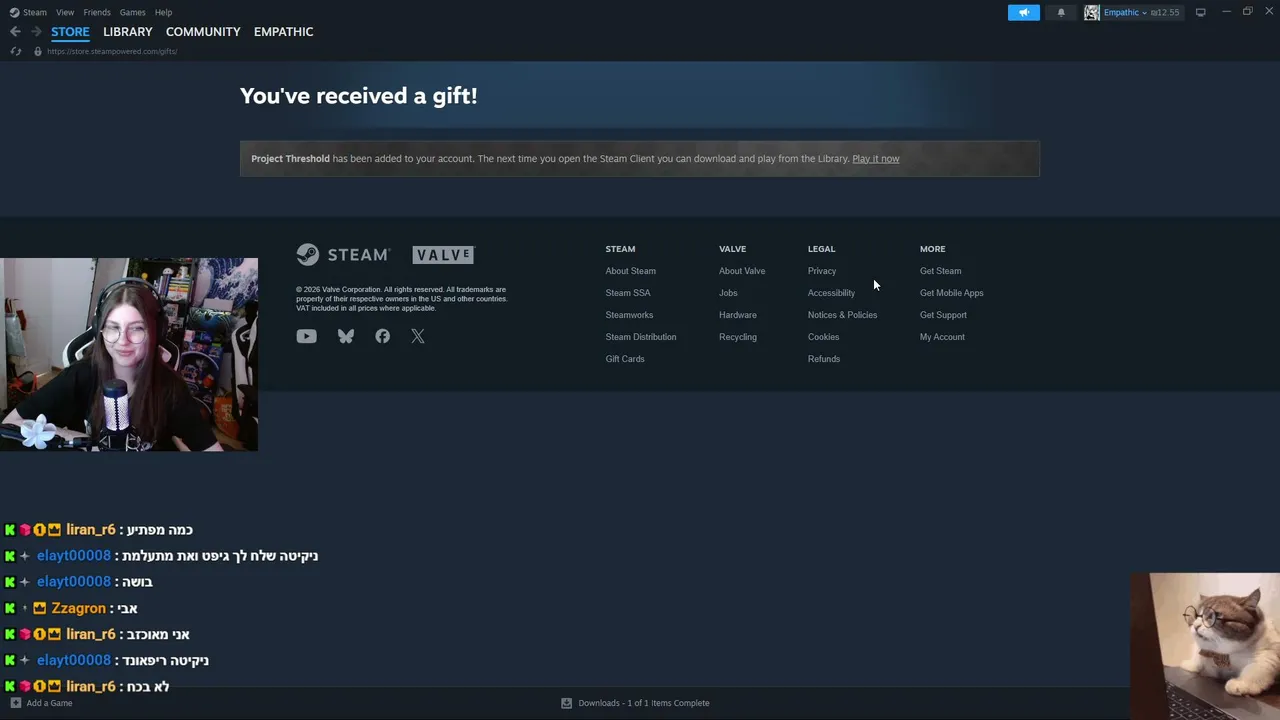Open the Accessibility footer link
Screen dimensions: 1280x720
coord(831,293)
